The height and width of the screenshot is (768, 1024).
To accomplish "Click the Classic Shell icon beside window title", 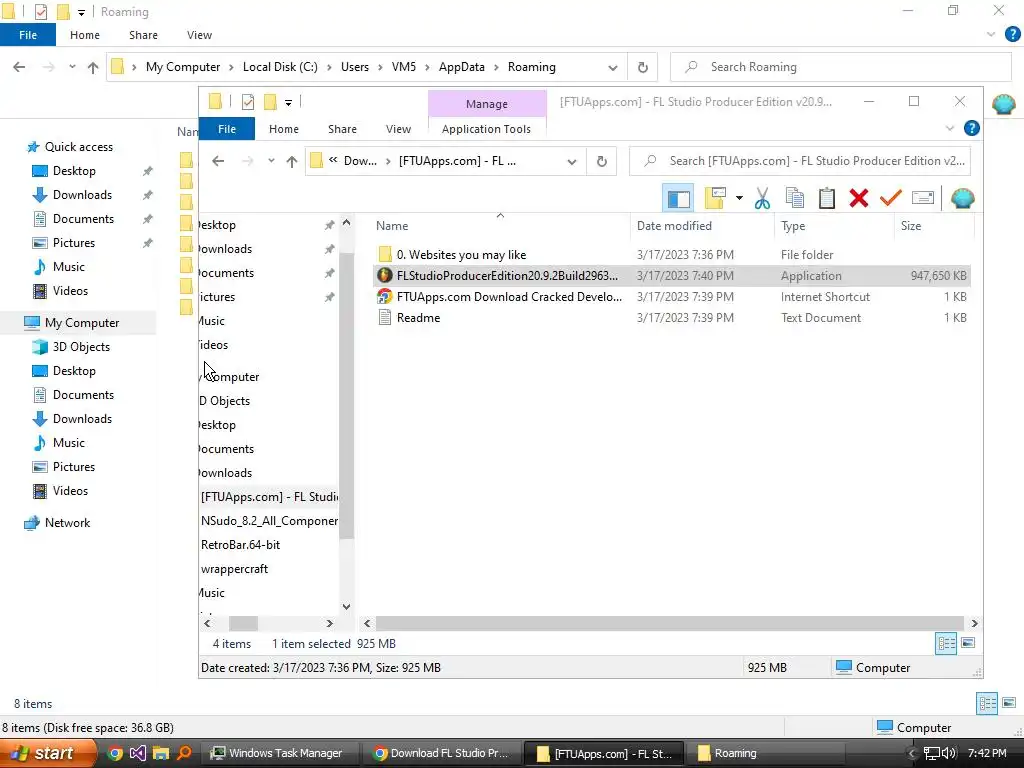I will click(x=1003, y=104).
